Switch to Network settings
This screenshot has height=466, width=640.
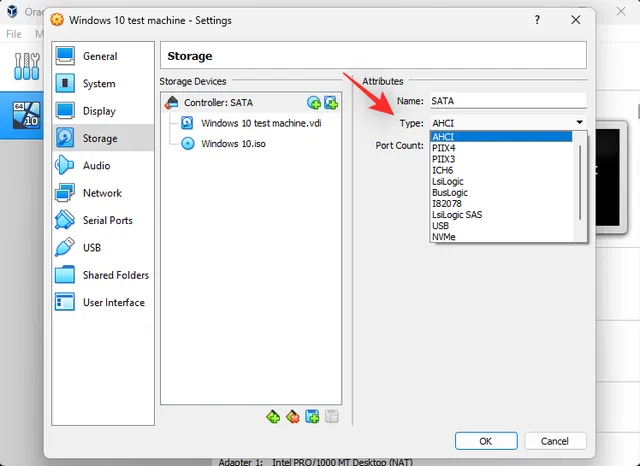tap(102, 193)
